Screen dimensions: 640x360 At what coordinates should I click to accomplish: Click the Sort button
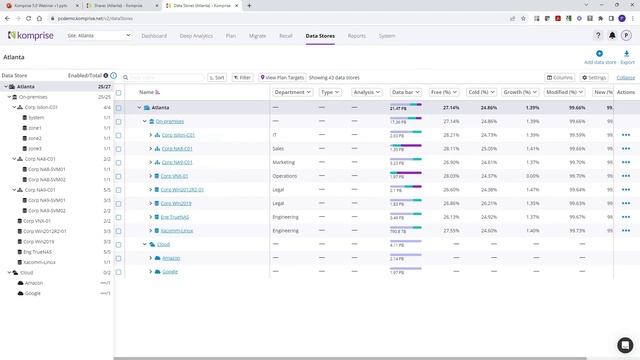[x=217, y=78]
